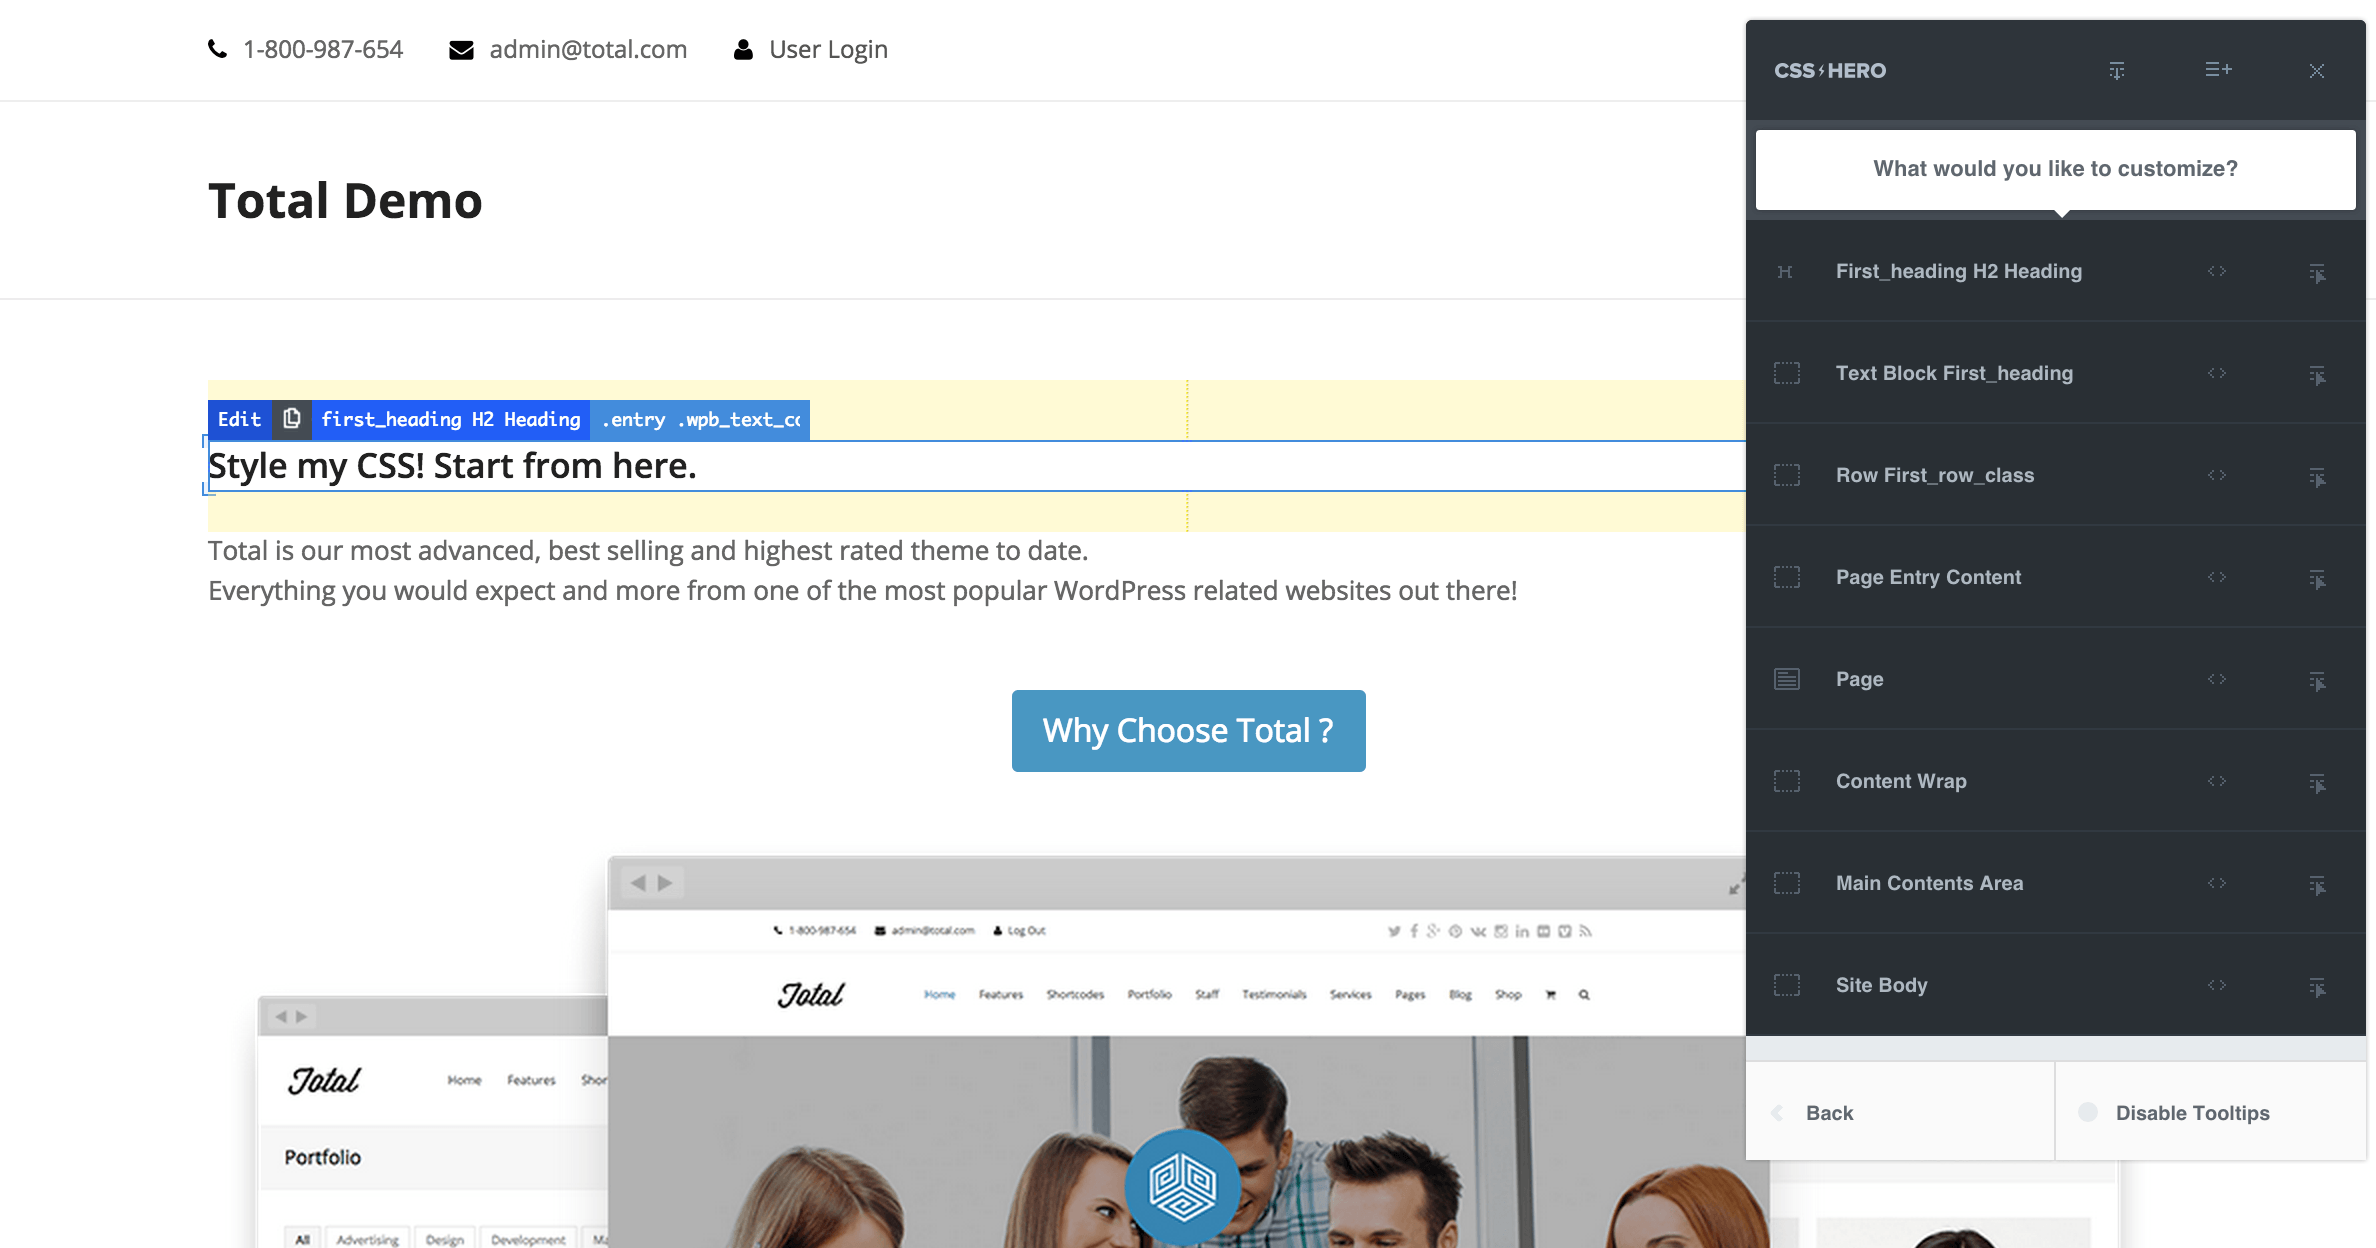Image resolution: width=2376 pixels, height=1248 pixels.
Task: Open User Login link
Action: pyautogui.click(x=828, y=49)
